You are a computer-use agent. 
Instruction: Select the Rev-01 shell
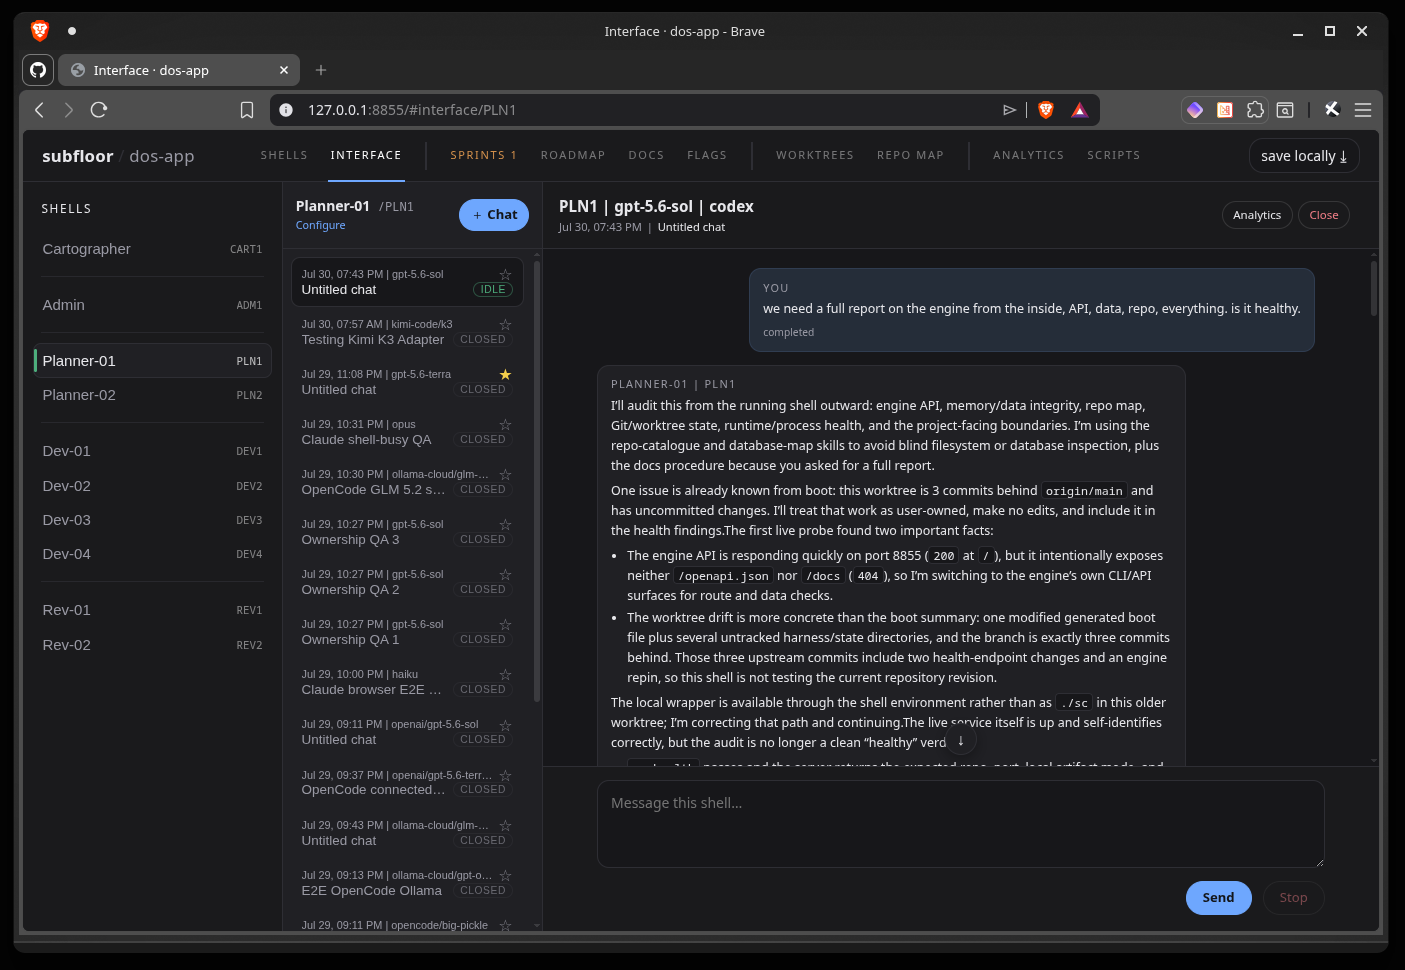[152, 610]
